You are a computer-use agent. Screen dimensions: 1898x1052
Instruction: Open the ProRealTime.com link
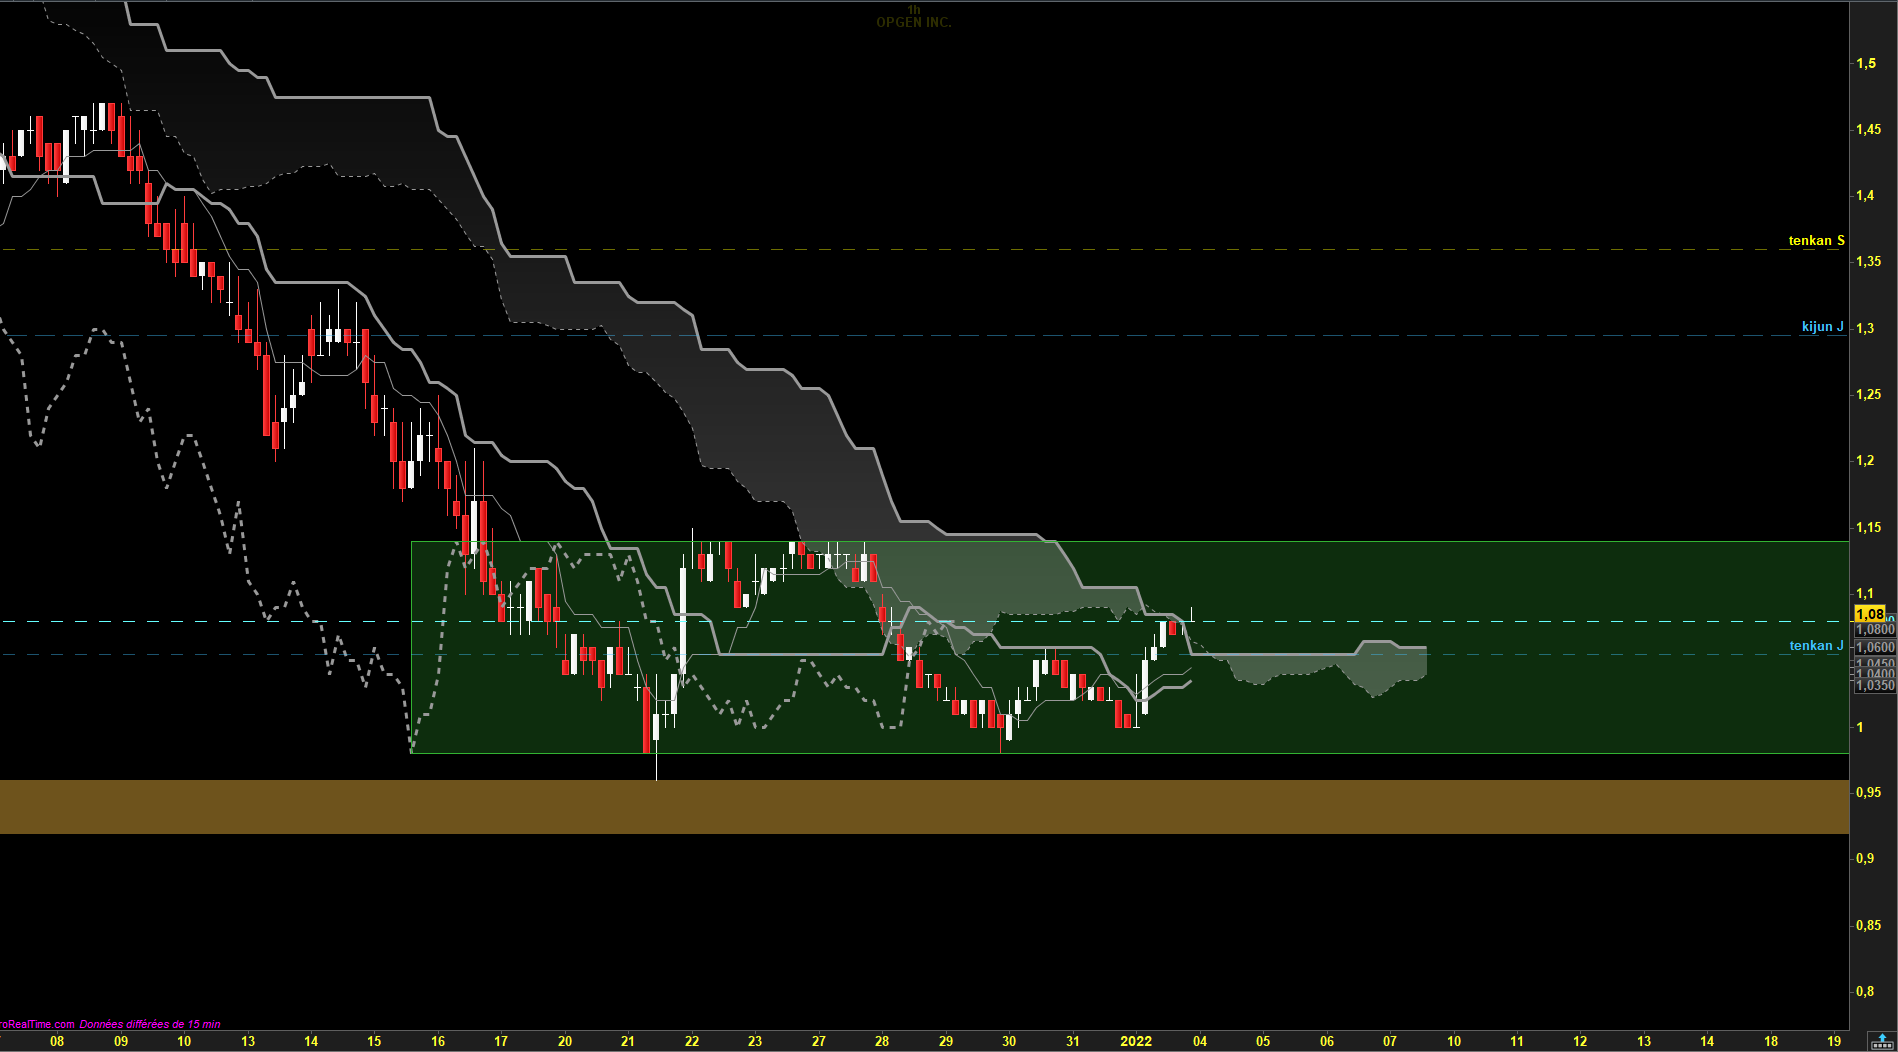pyautogui.click(x=37, y=1024)
